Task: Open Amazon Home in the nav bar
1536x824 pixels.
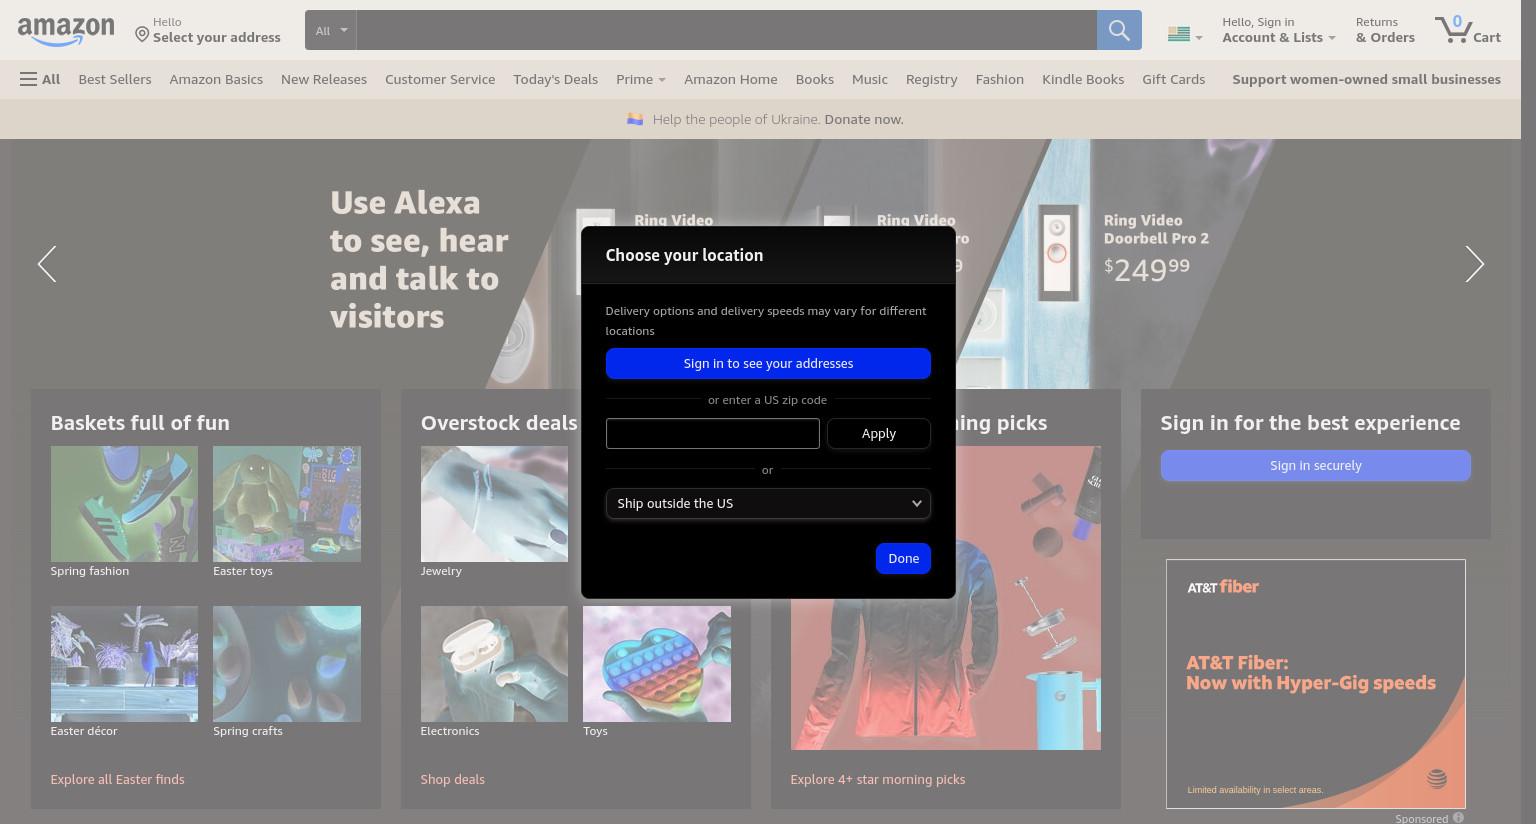Action: 731,79
